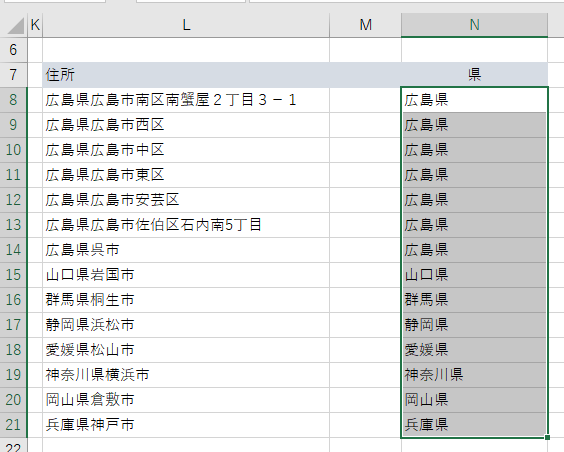Select row 21 header

point(13,425)
